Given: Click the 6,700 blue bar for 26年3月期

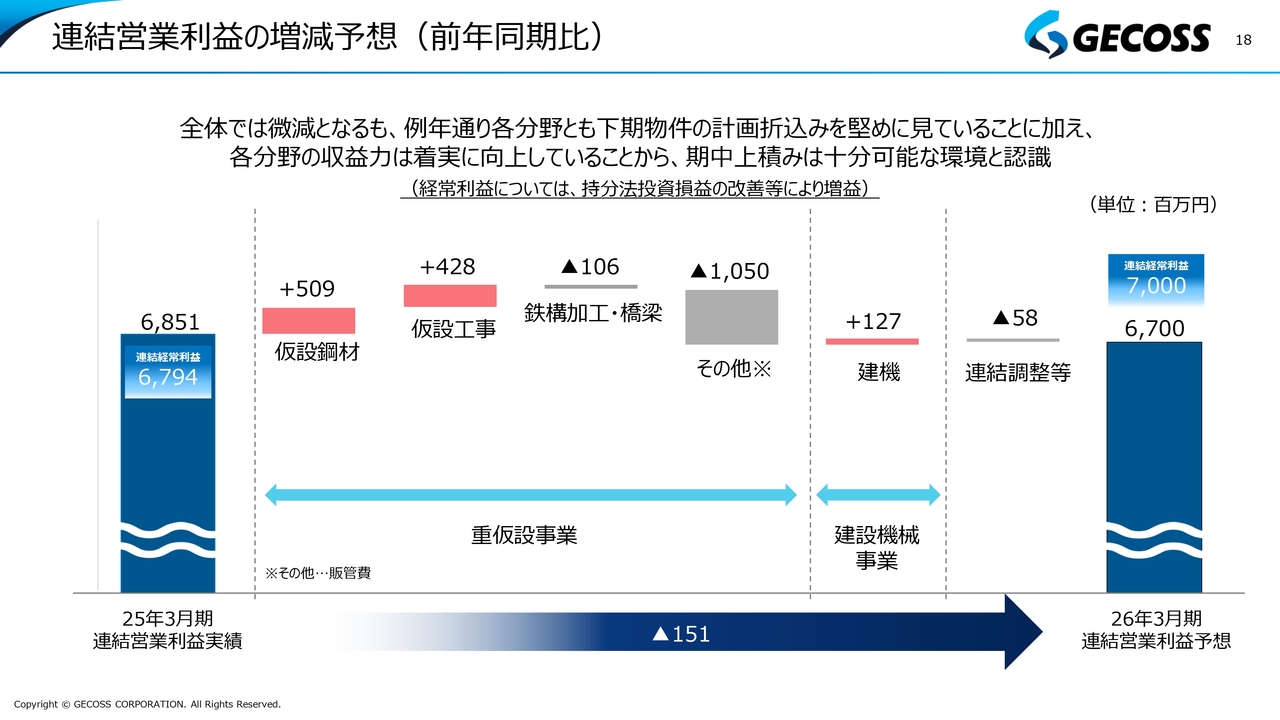Looking at the screenshot, I should coord(1155,467).
